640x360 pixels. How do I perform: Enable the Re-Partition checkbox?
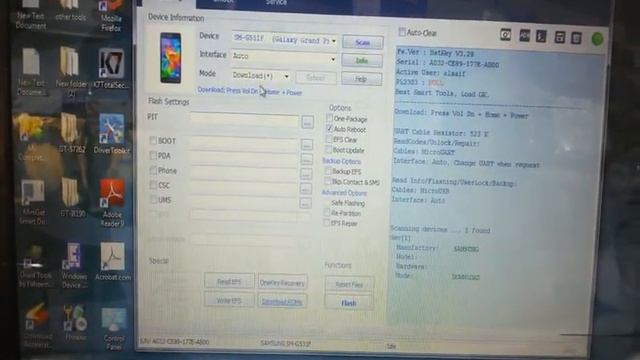coord(327,213)
